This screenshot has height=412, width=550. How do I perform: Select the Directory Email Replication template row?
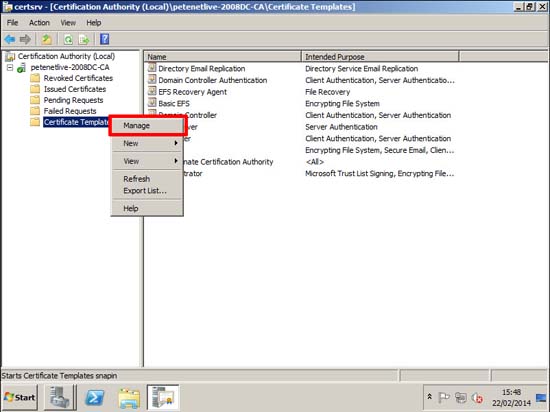tap(202, 68)
